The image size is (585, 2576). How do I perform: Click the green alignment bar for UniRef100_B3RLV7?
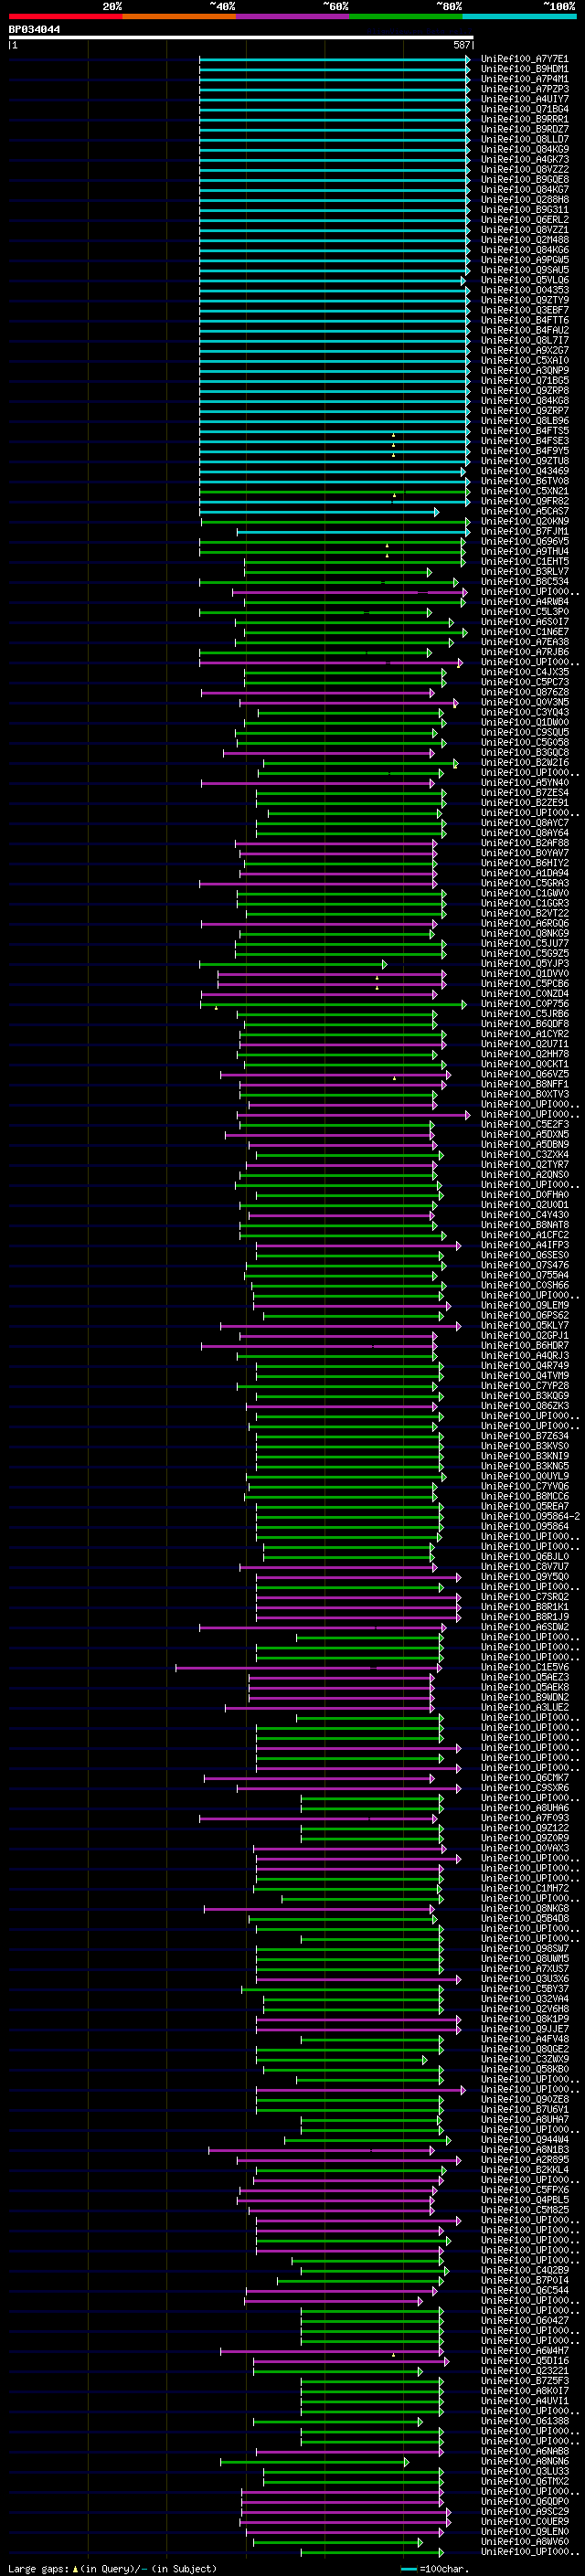pyautogui.click(x=338, y=572)
